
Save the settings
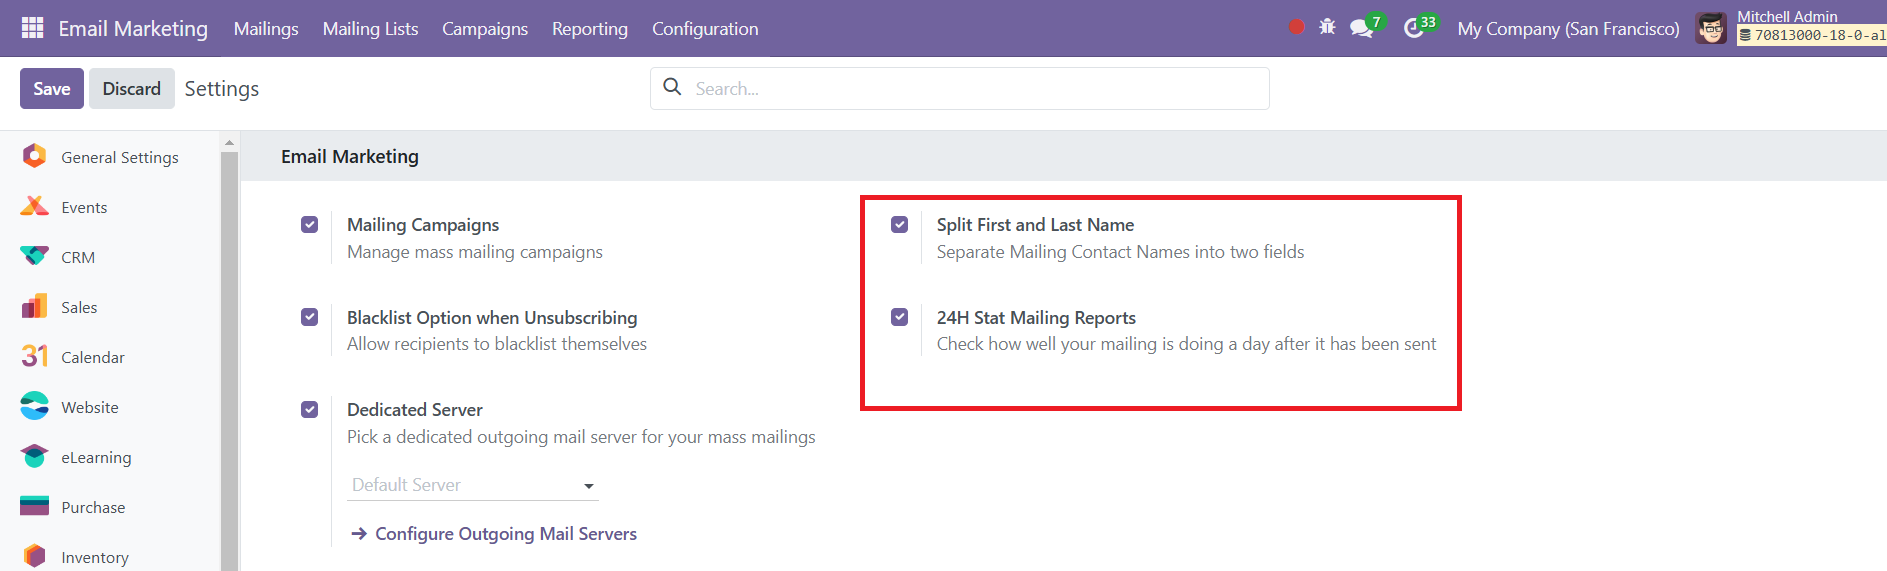[52, 89]
